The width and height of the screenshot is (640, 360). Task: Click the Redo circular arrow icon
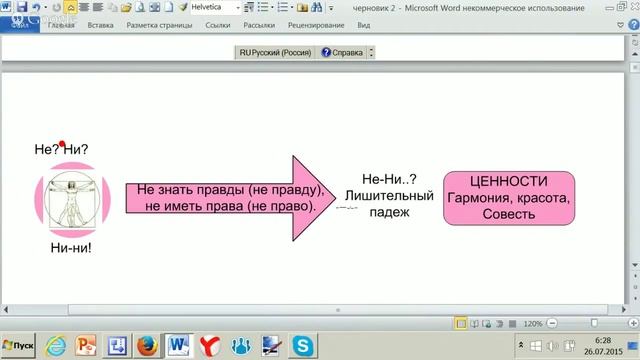click(x=56, y=7)
